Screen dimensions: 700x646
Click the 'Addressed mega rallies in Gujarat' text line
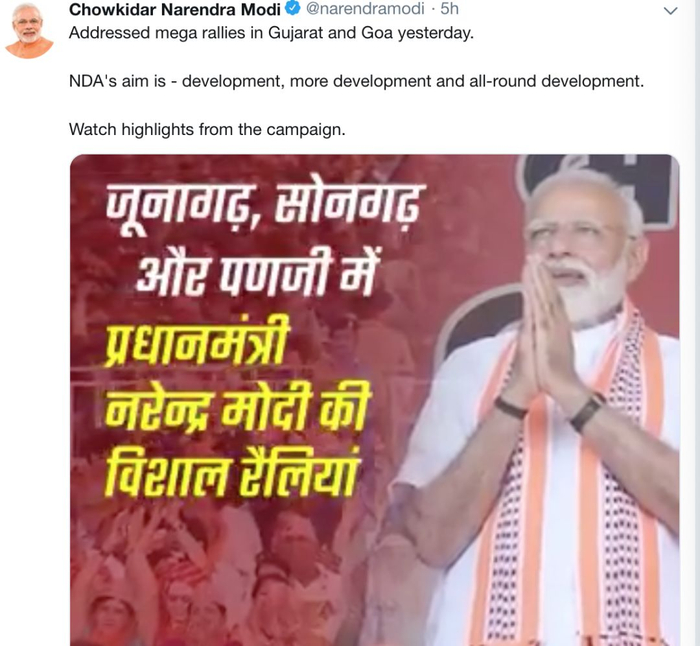point(271,33)
